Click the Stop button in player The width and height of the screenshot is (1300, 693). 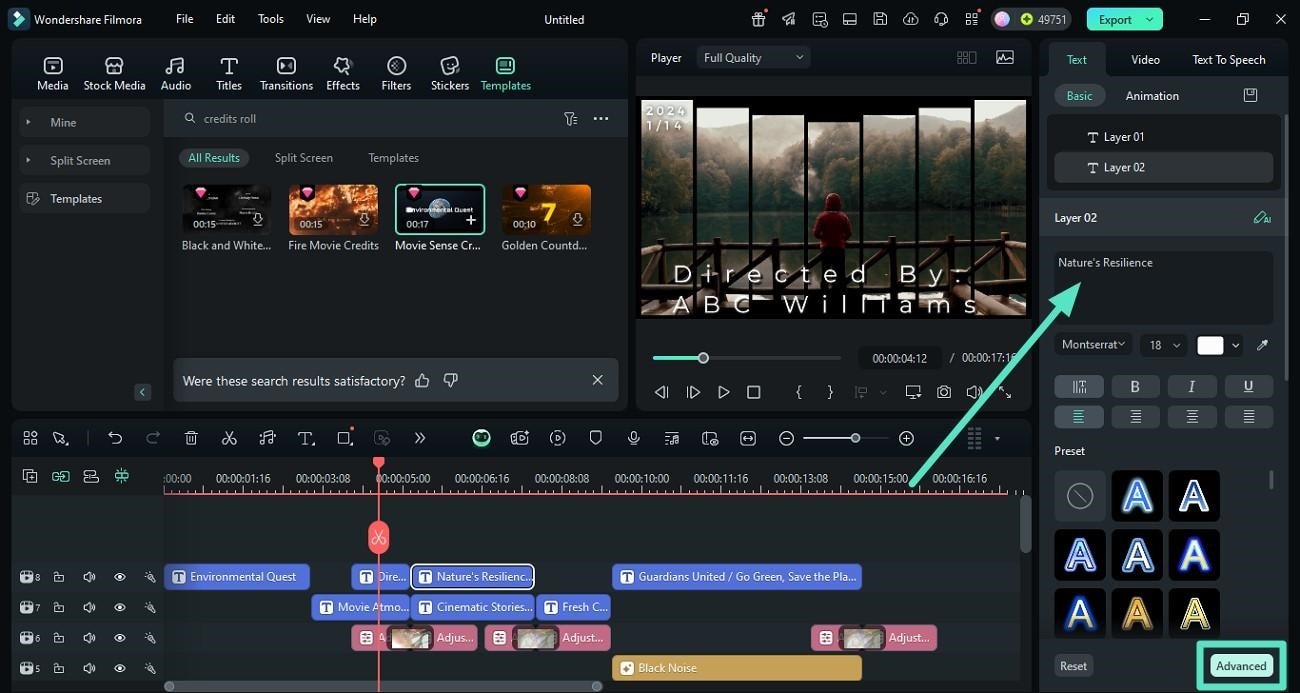click(754, 393)
